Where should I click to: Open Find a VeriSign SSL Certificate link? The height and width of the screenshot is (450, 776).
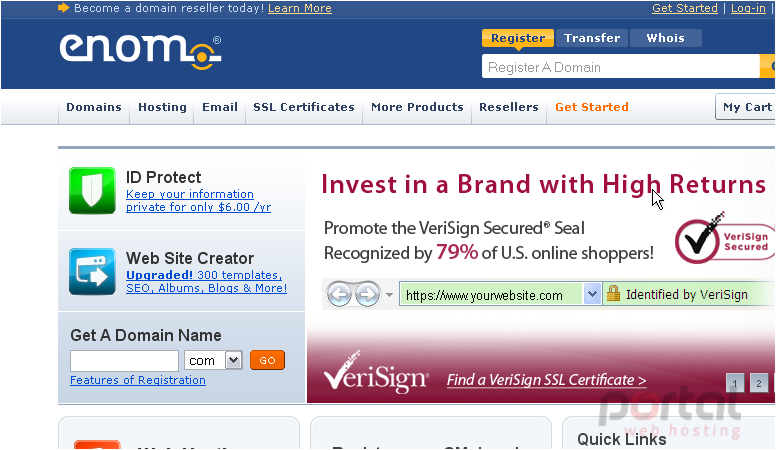tap(546, 380)
